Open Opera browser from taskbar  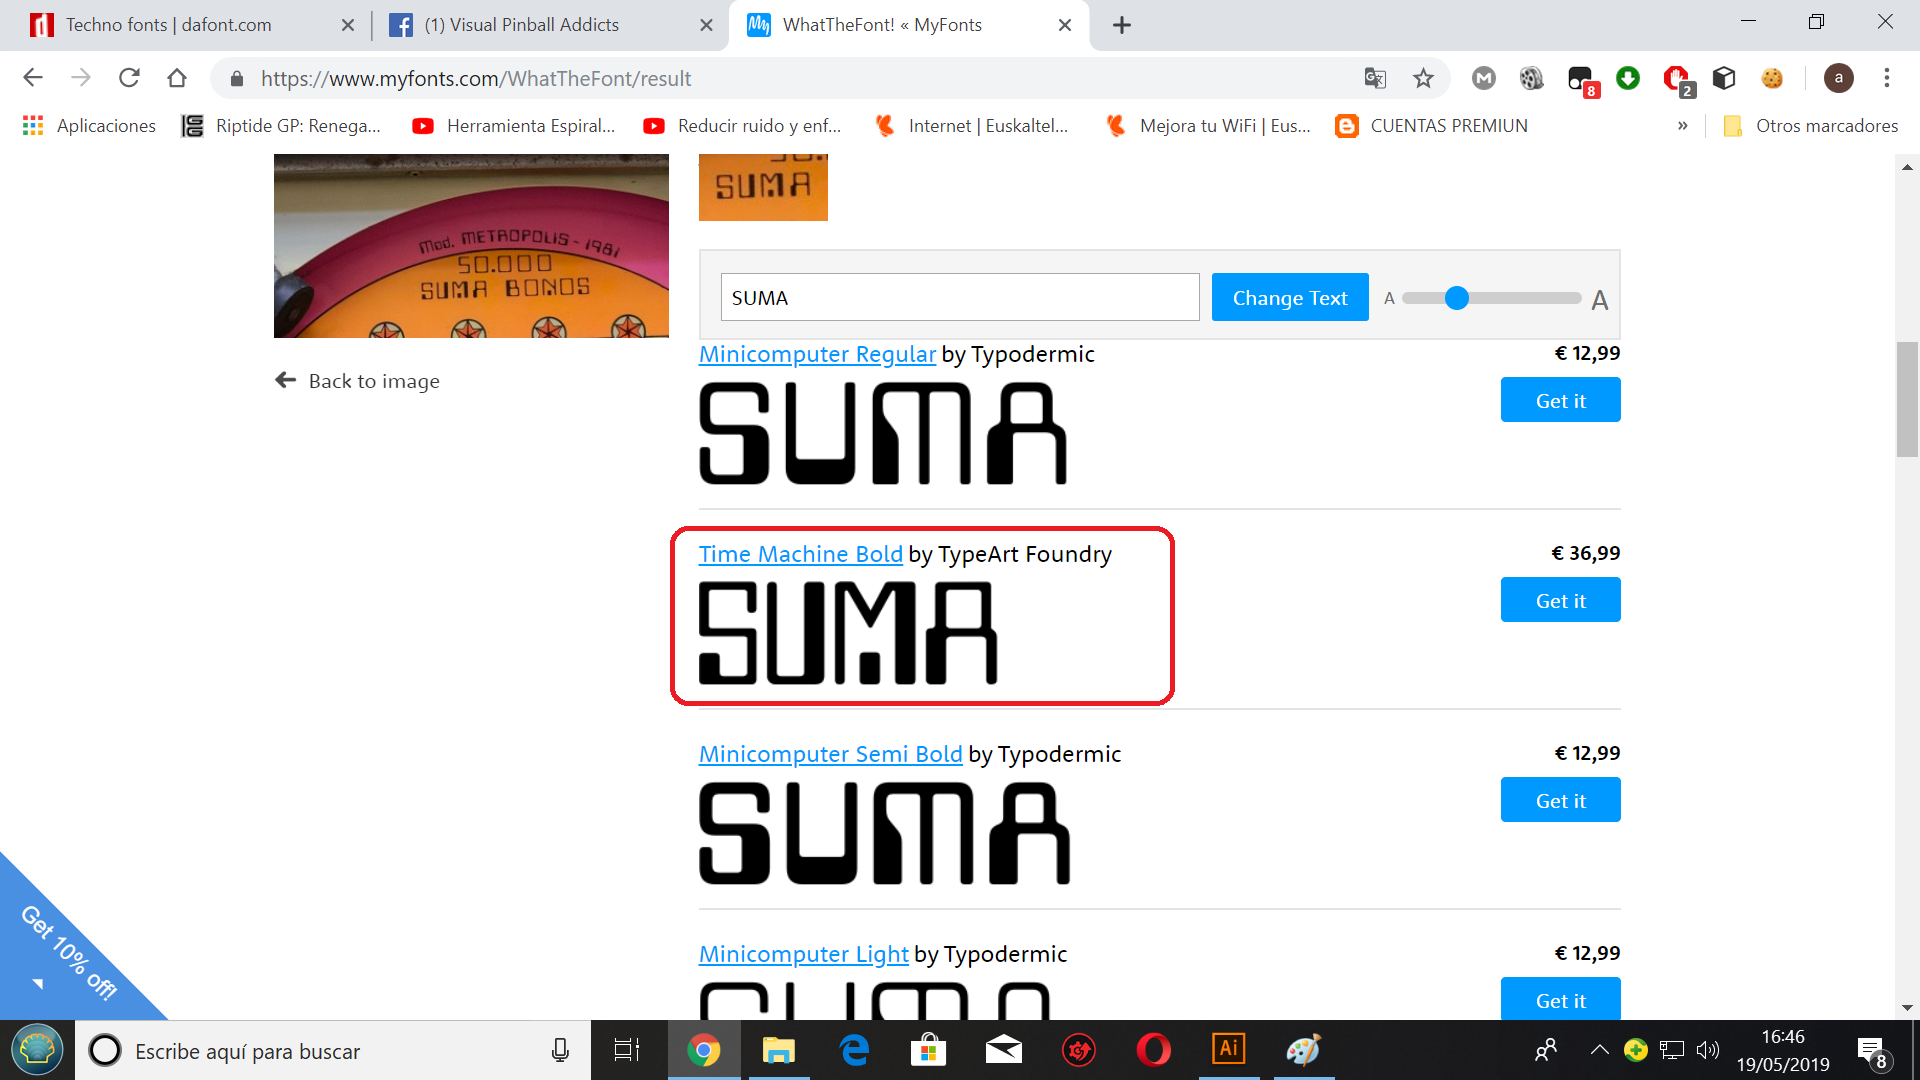pyautogui.click(x=1154, y=1050)
